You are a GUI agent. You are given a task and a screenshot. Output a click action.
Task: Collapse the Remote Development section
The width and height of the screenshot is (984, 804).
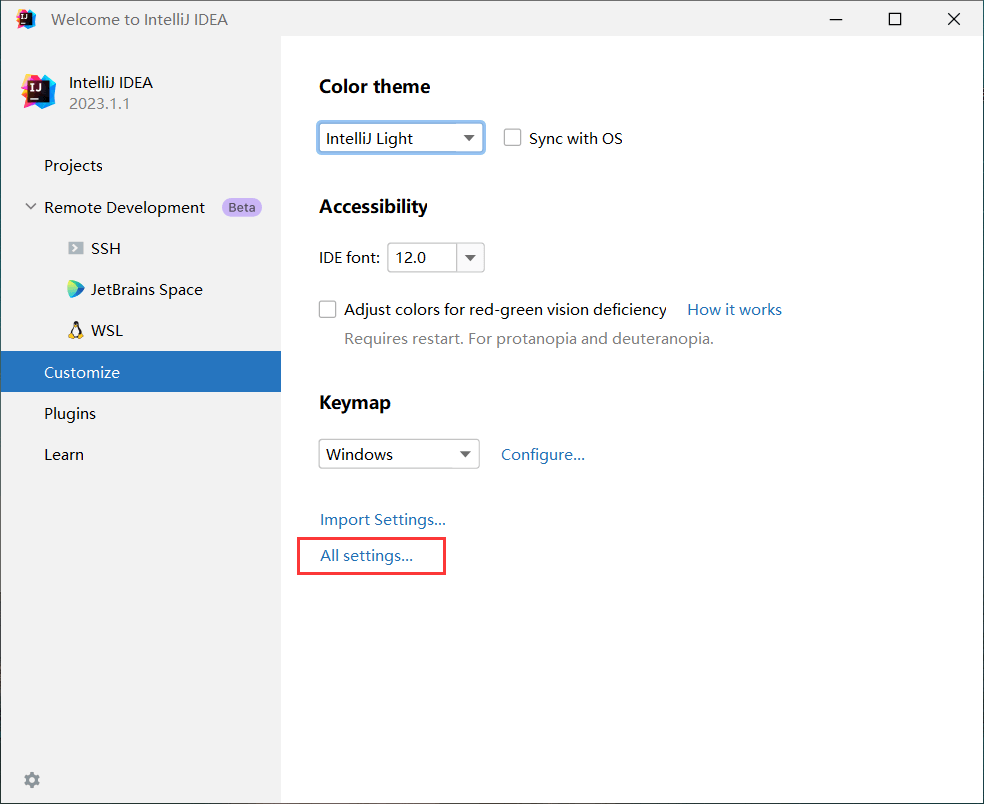click(29, 207)
